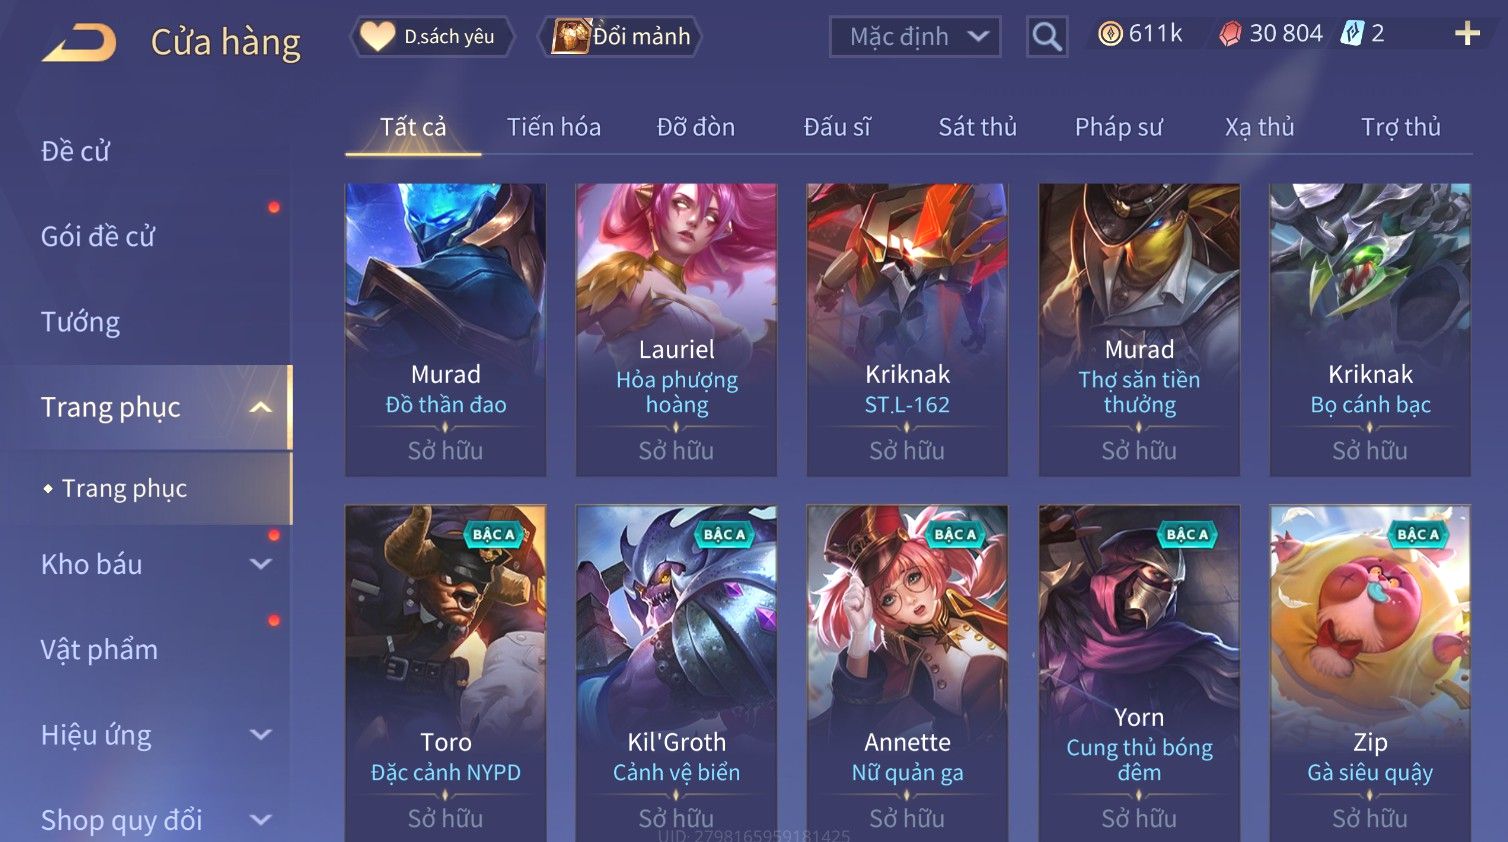
Task: Expand the Kho báu sidebar section
Action: tap(261, 564)
